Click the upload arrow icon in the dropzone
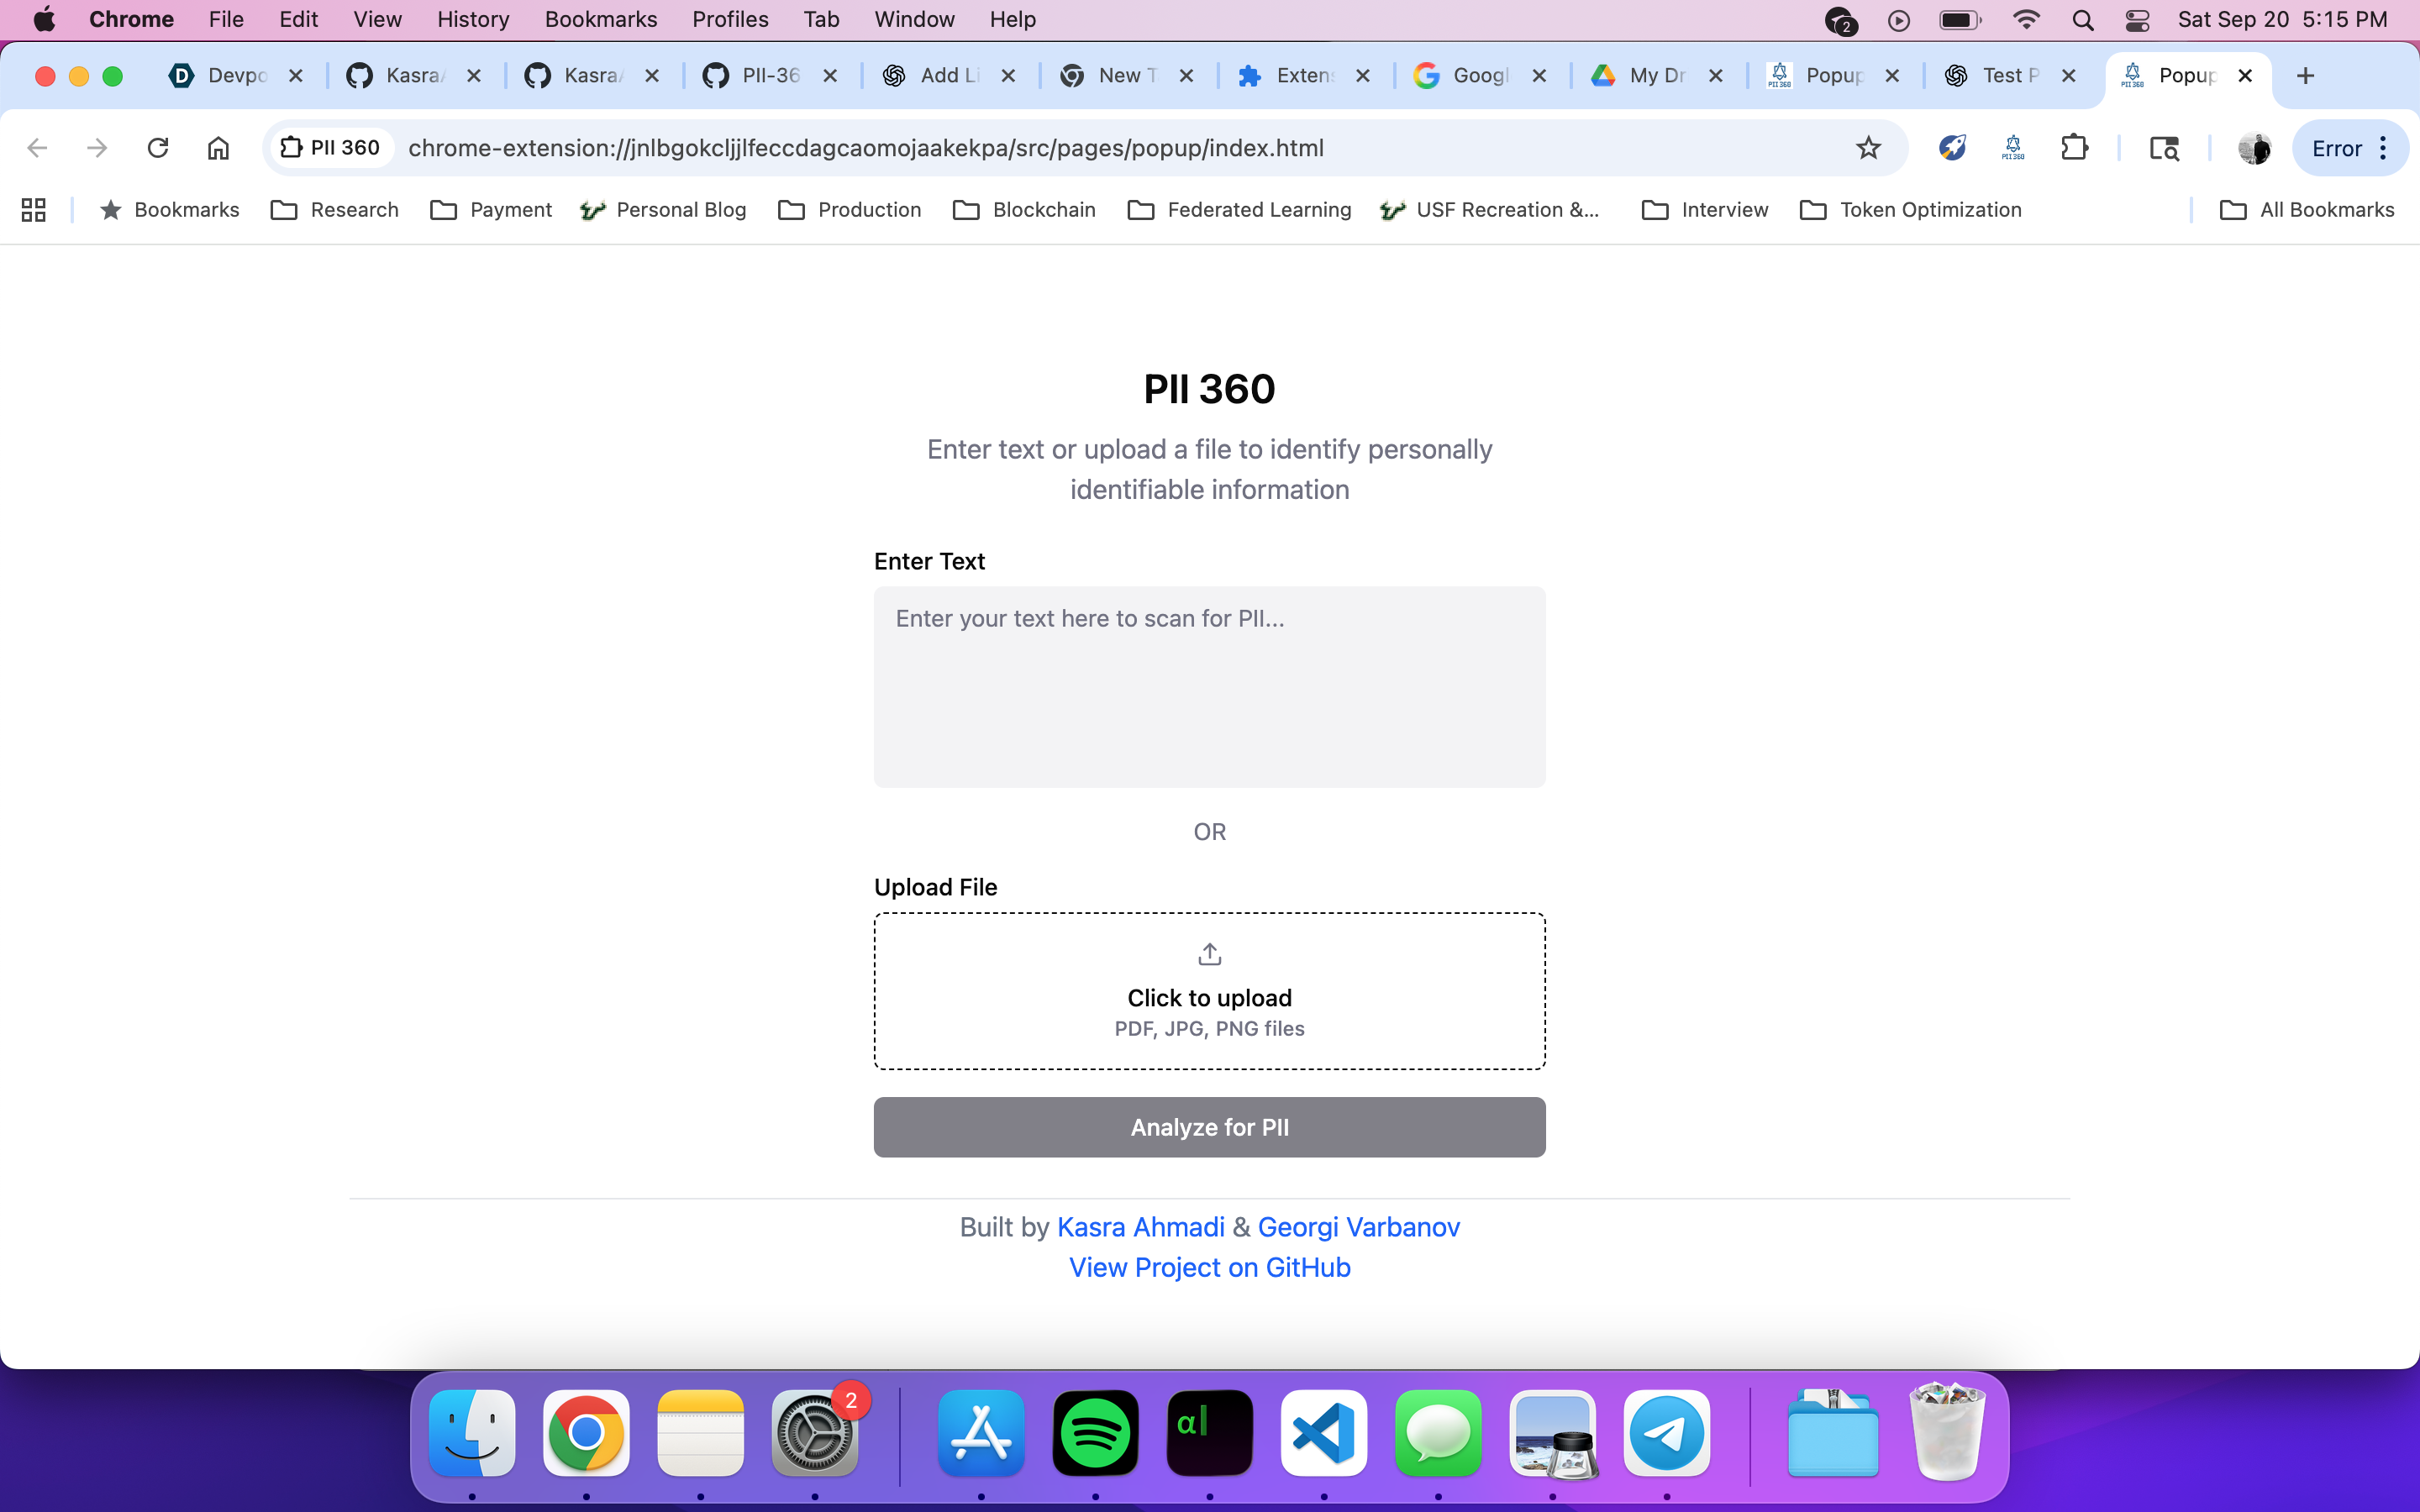Screen dimensions: 2420x1512 pyautogui.click(x=1209, y=954)
